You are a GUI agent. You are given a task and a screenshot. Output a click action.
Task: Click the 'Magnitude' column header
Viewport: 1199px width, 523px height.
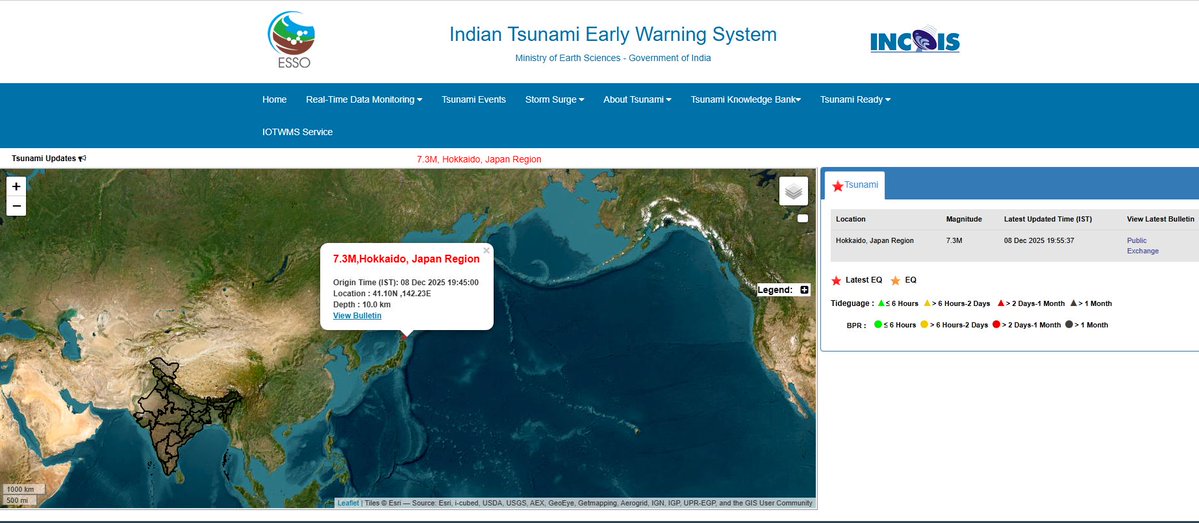(963, 219)
